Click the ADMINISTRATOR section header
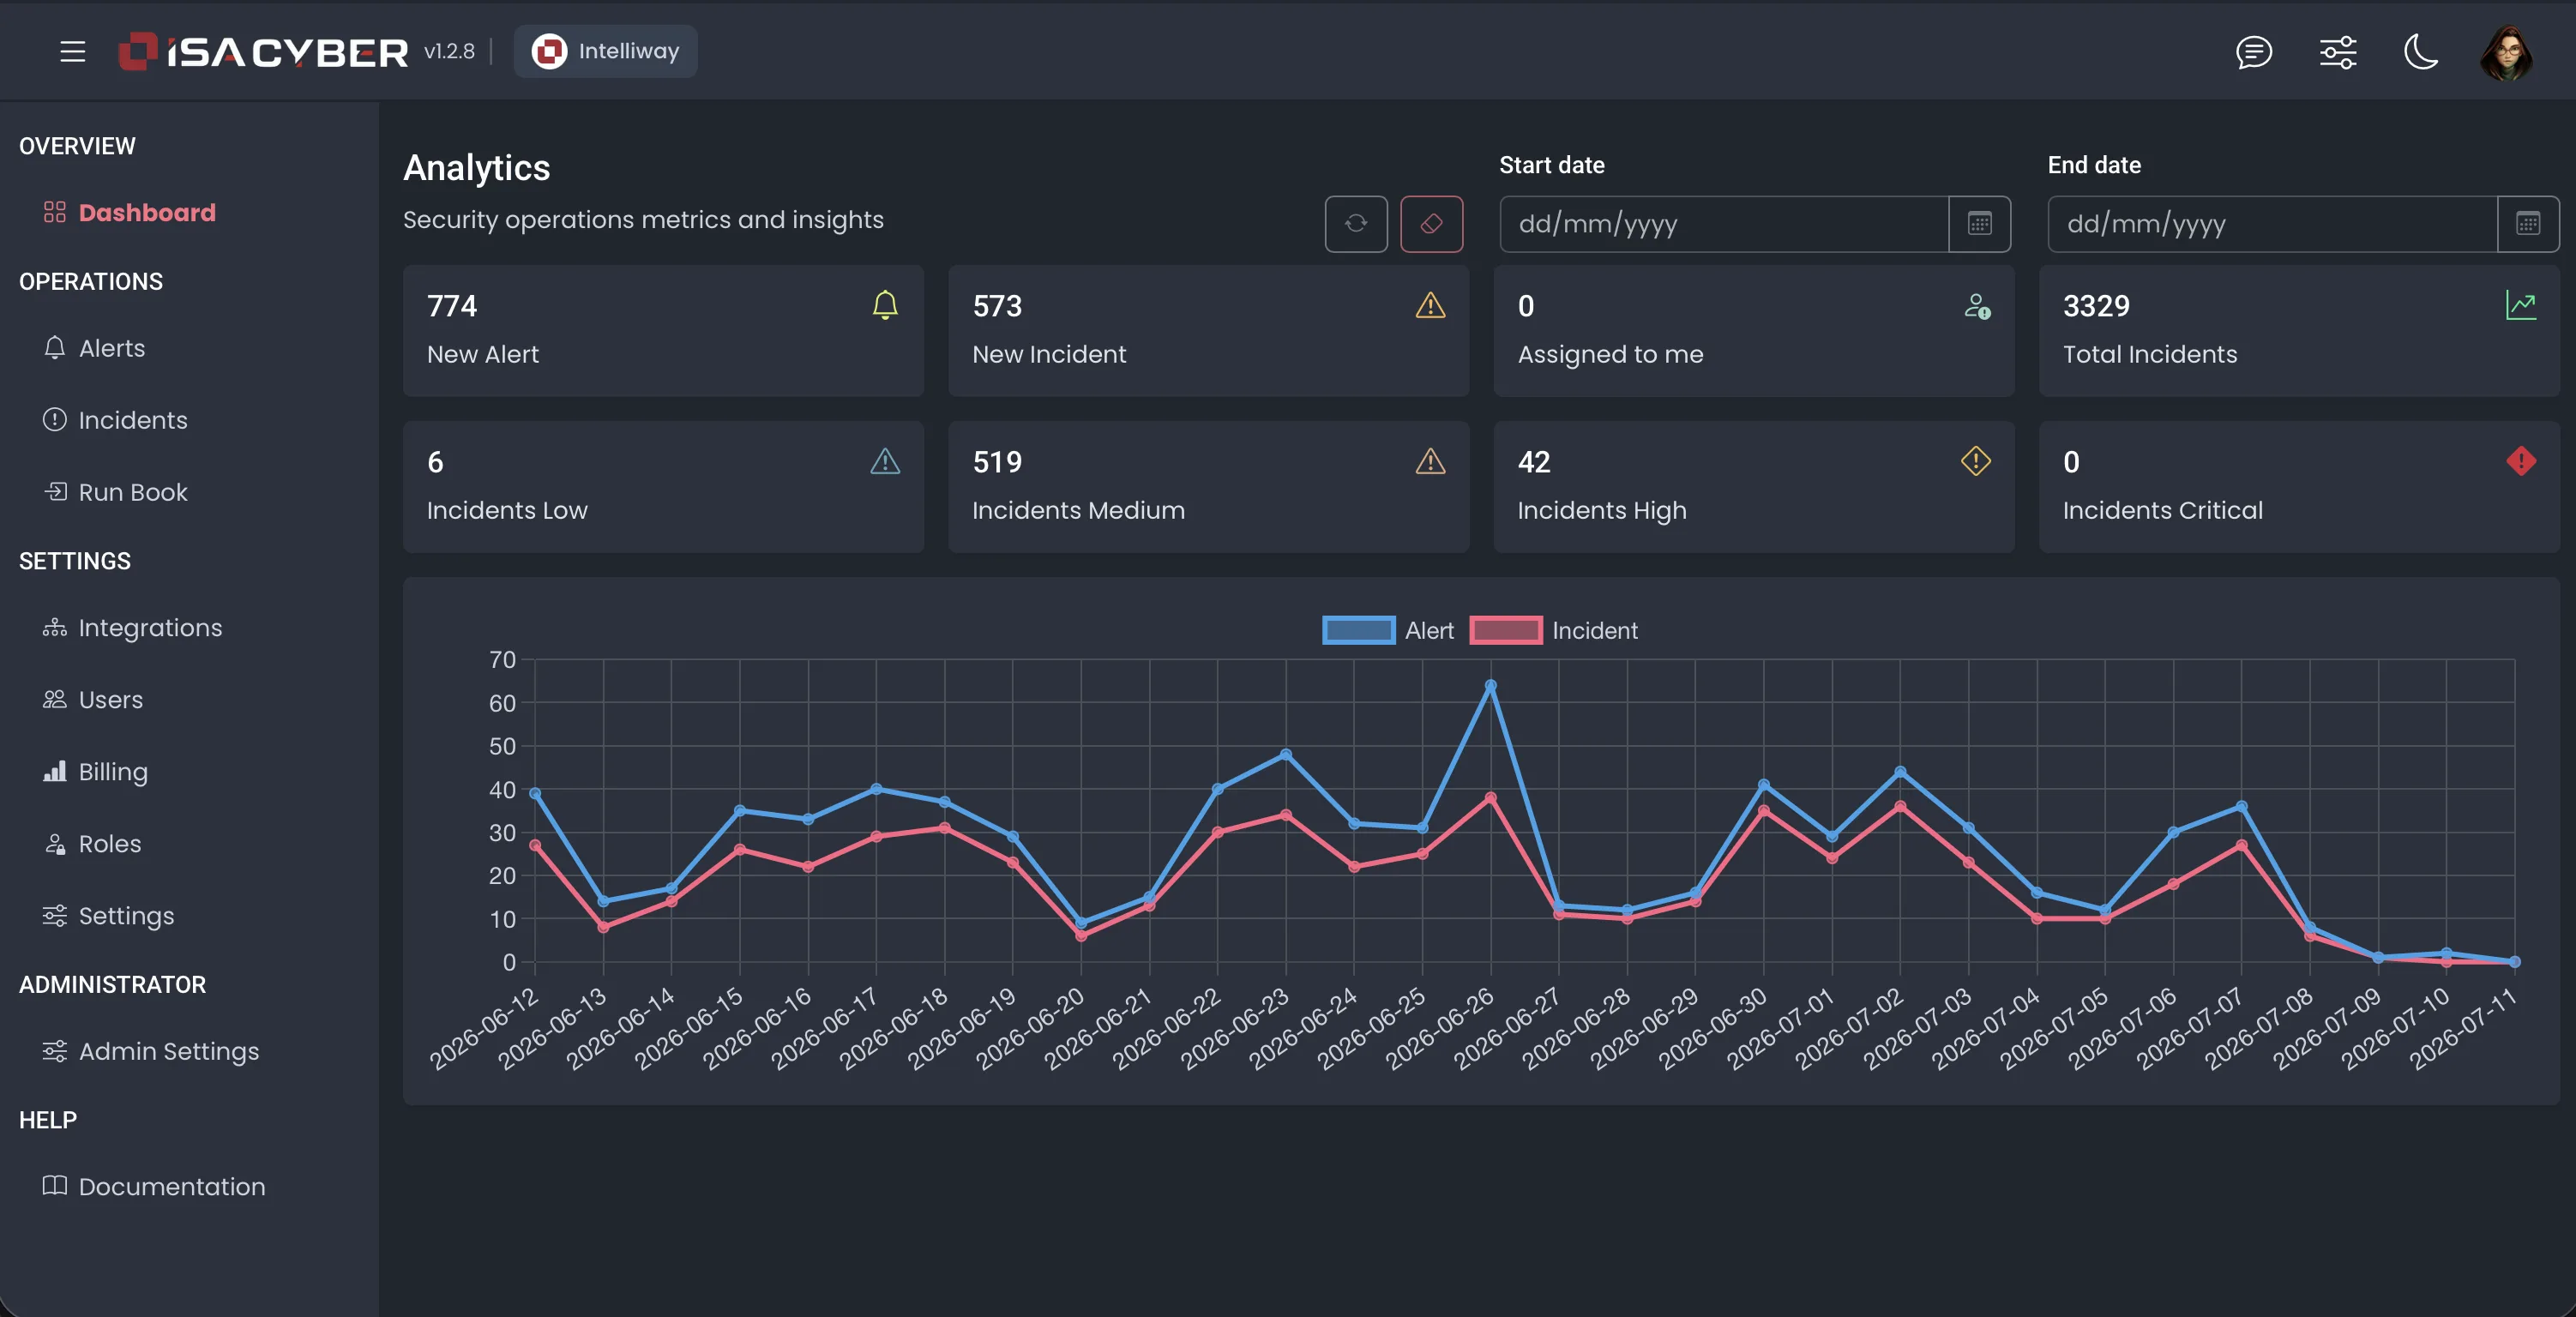The image size is (2576, 1317). [x=112, y=984]
